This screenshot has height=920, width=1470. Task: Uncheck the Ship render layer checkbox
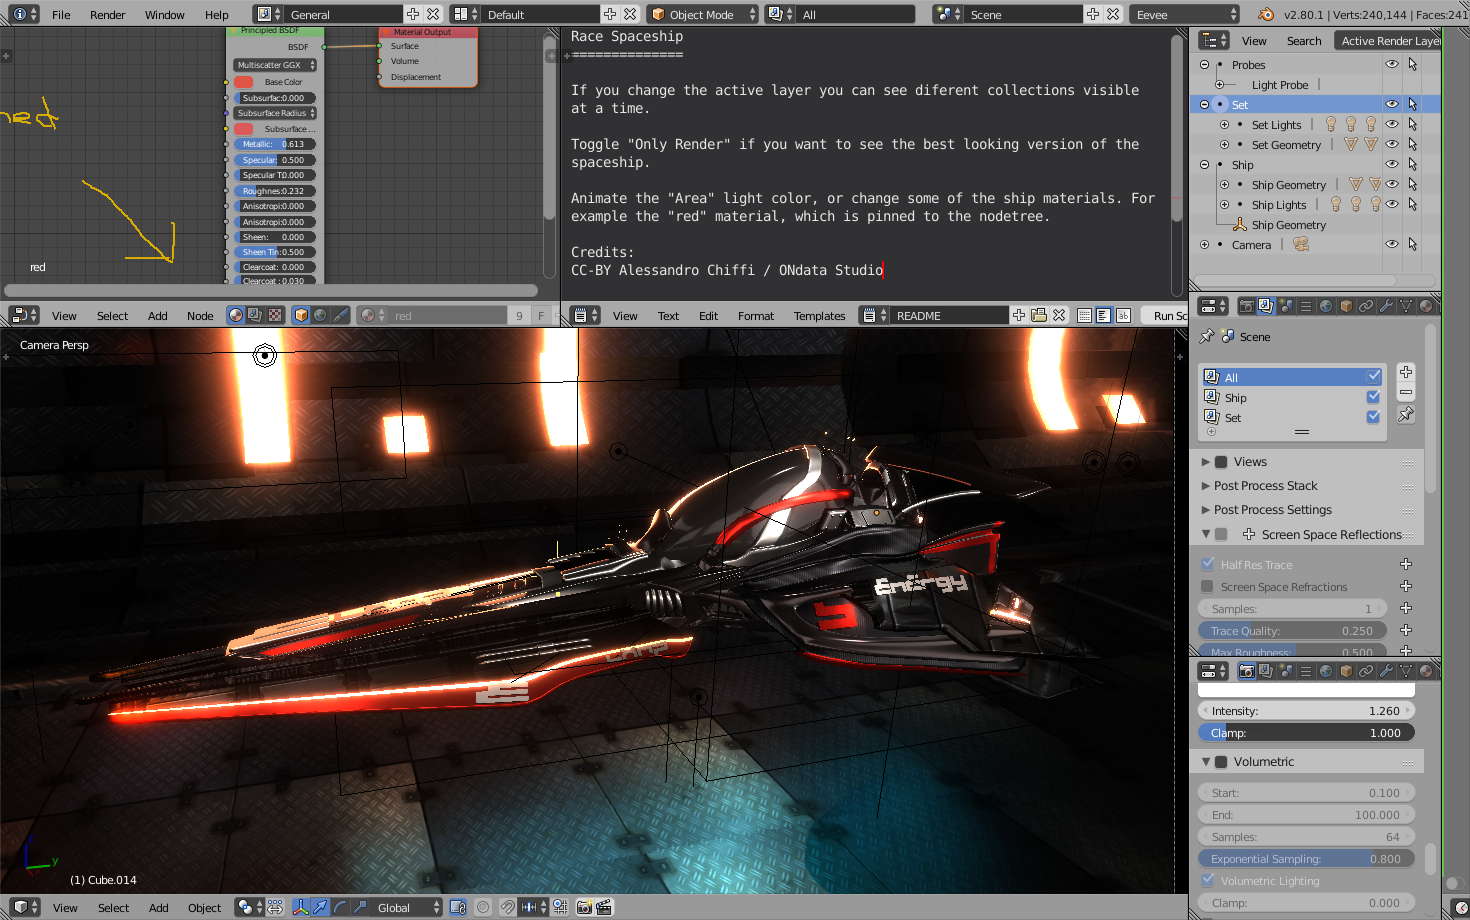coord(1373,397)
